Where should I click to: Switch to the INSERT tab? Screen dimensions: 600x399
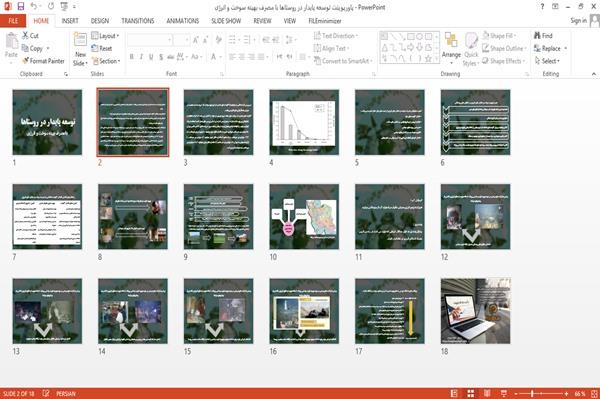click(70, 21)
